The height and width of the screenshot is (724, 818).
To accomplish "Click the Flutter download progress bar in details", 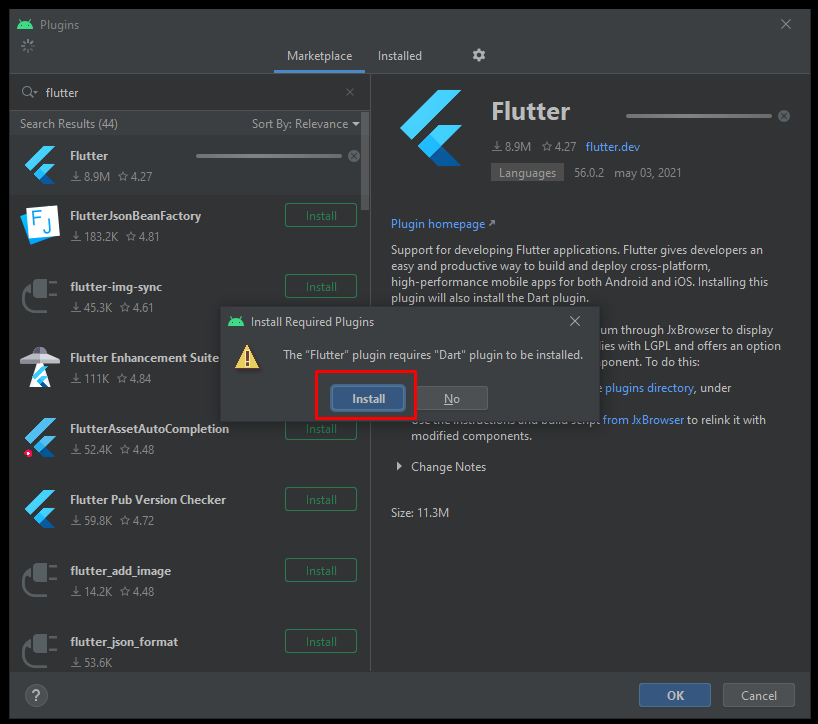I will 699,116.
